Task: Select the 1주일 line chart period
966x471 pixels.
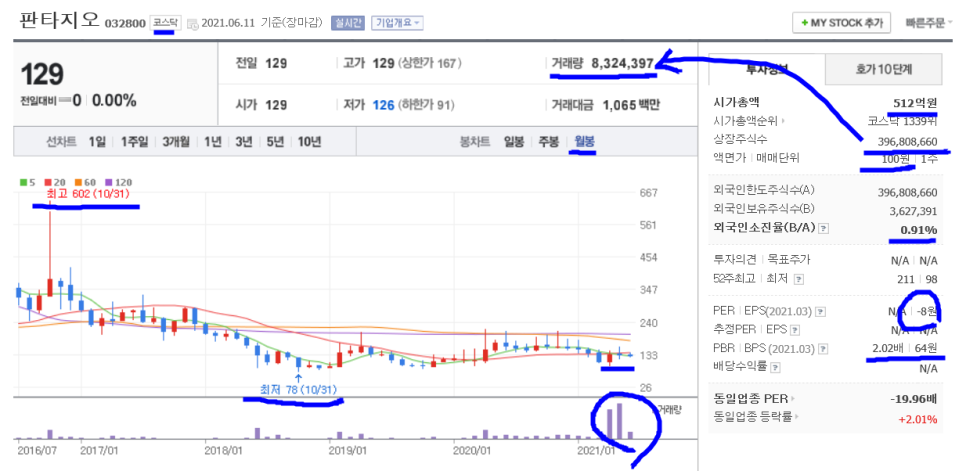Action: click(134, 141)
